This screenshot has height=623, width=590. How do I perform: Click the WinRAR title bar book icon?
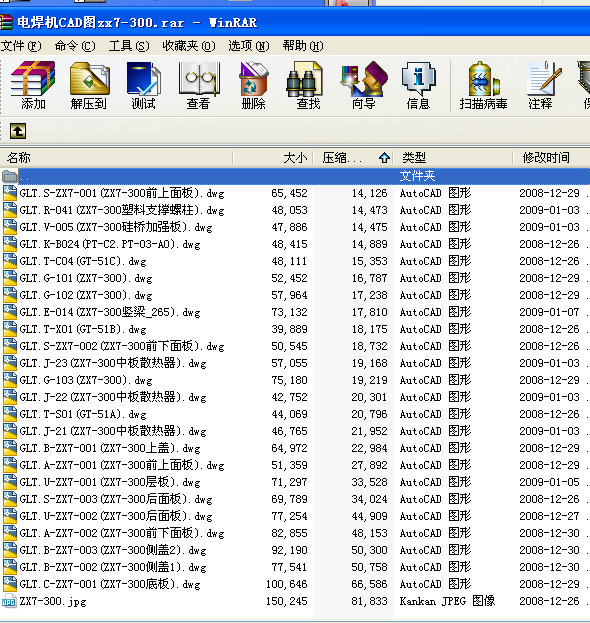pyautogui.click(x=6, y=22)
